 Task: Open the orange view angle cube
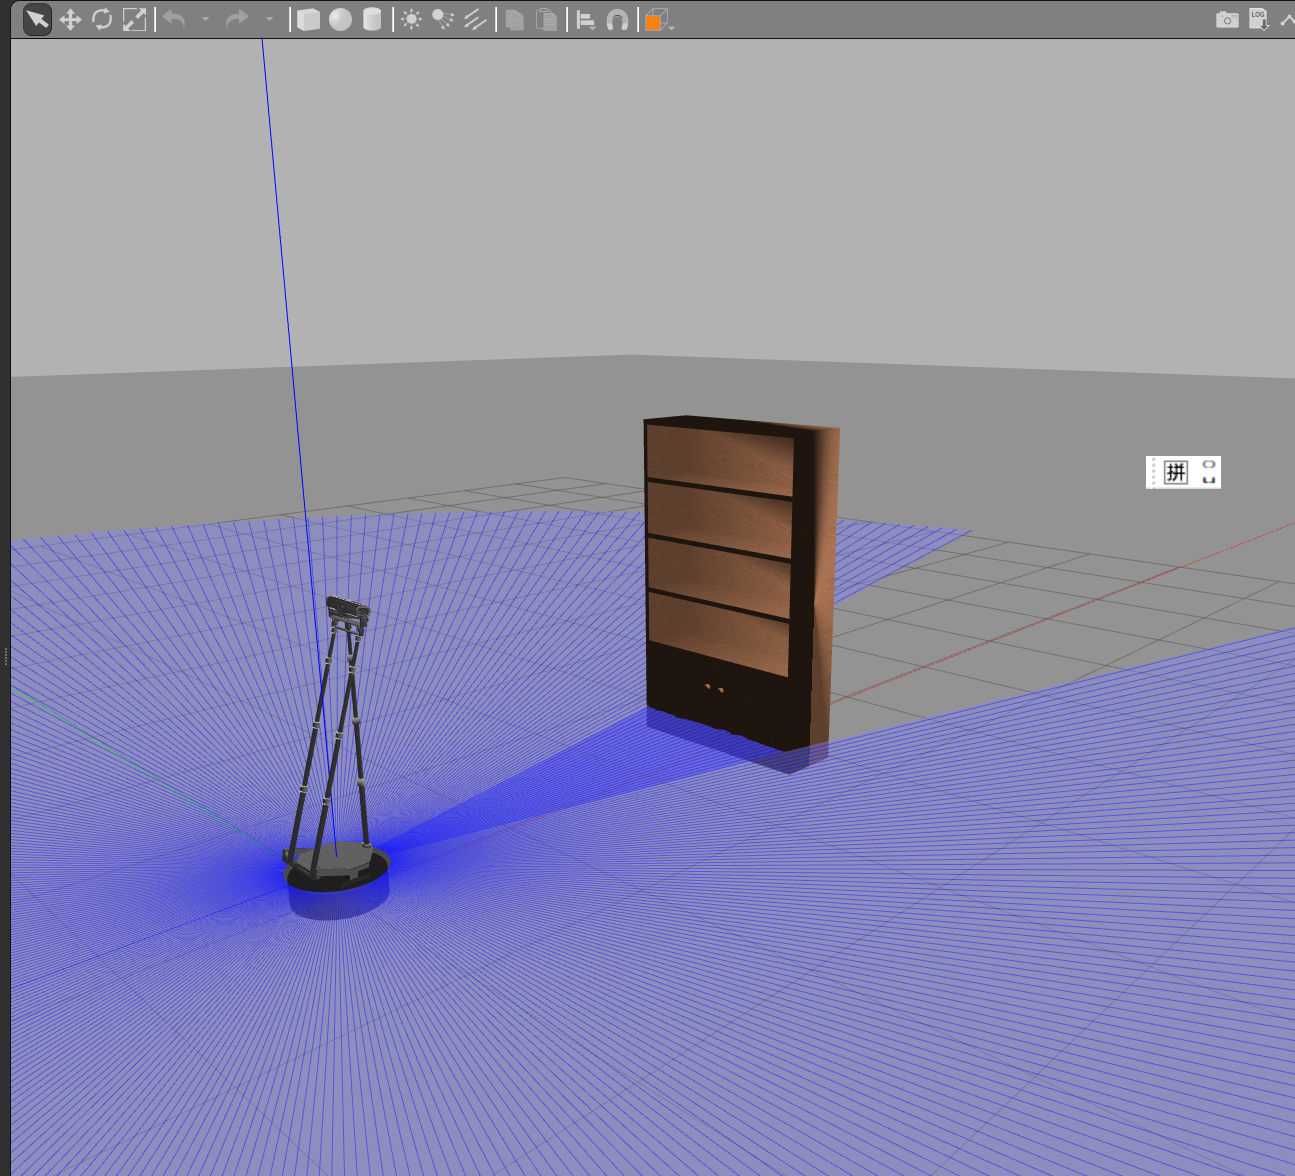[656, 20]
